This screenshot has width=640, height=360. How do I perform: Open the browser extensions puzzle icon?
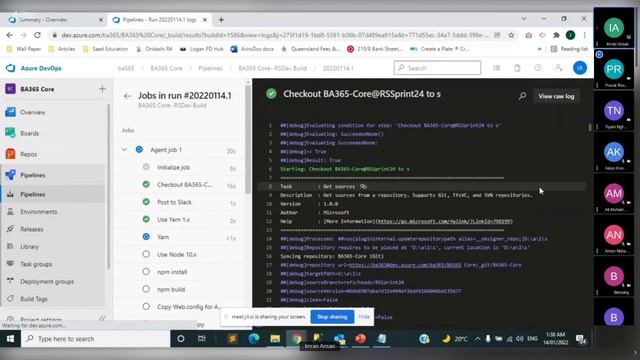coord(556,36)
